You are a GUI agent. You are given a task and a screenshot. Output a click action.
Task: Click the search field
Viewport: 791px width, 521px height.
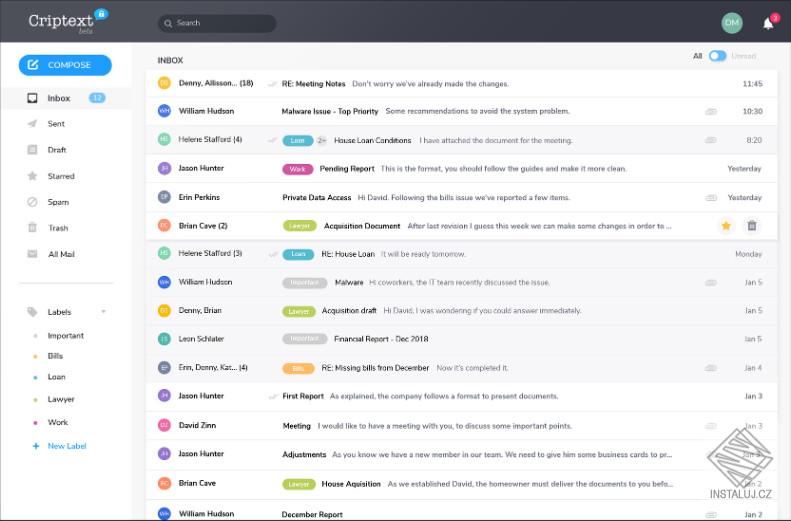click(217, 23)
